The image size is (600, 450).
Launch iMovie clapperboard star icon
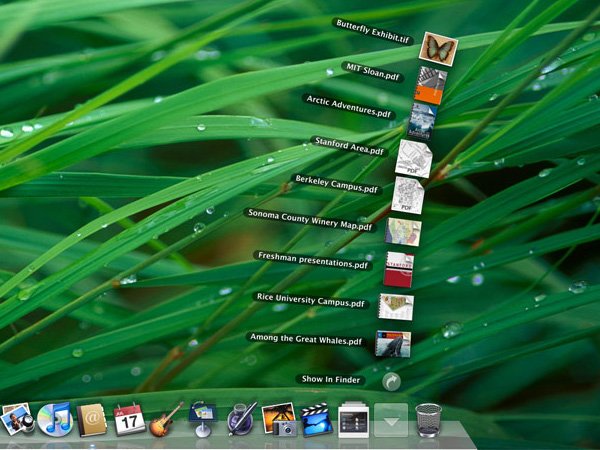(x=316, y=420)
